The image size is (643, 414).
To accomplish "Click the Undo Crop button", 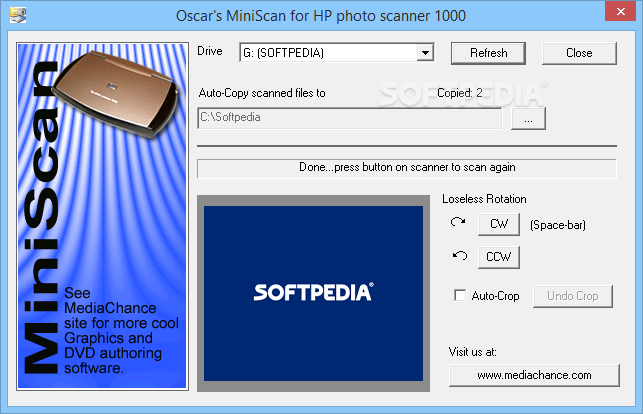I will click(572, 296).
